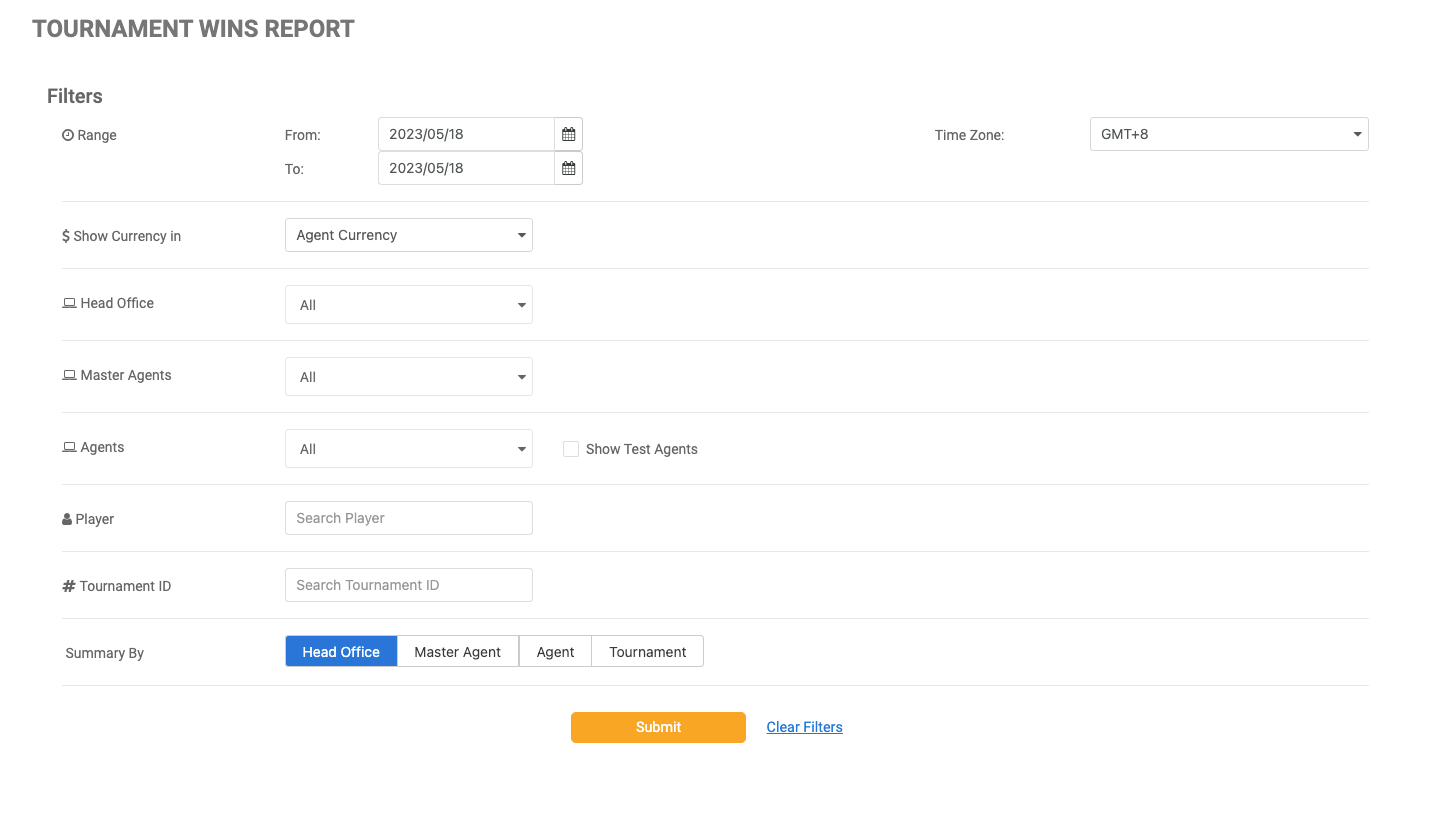Expand the Time Zone GMT+8 dropdown
This screenshot has height=816, width=1431.
1228,134
